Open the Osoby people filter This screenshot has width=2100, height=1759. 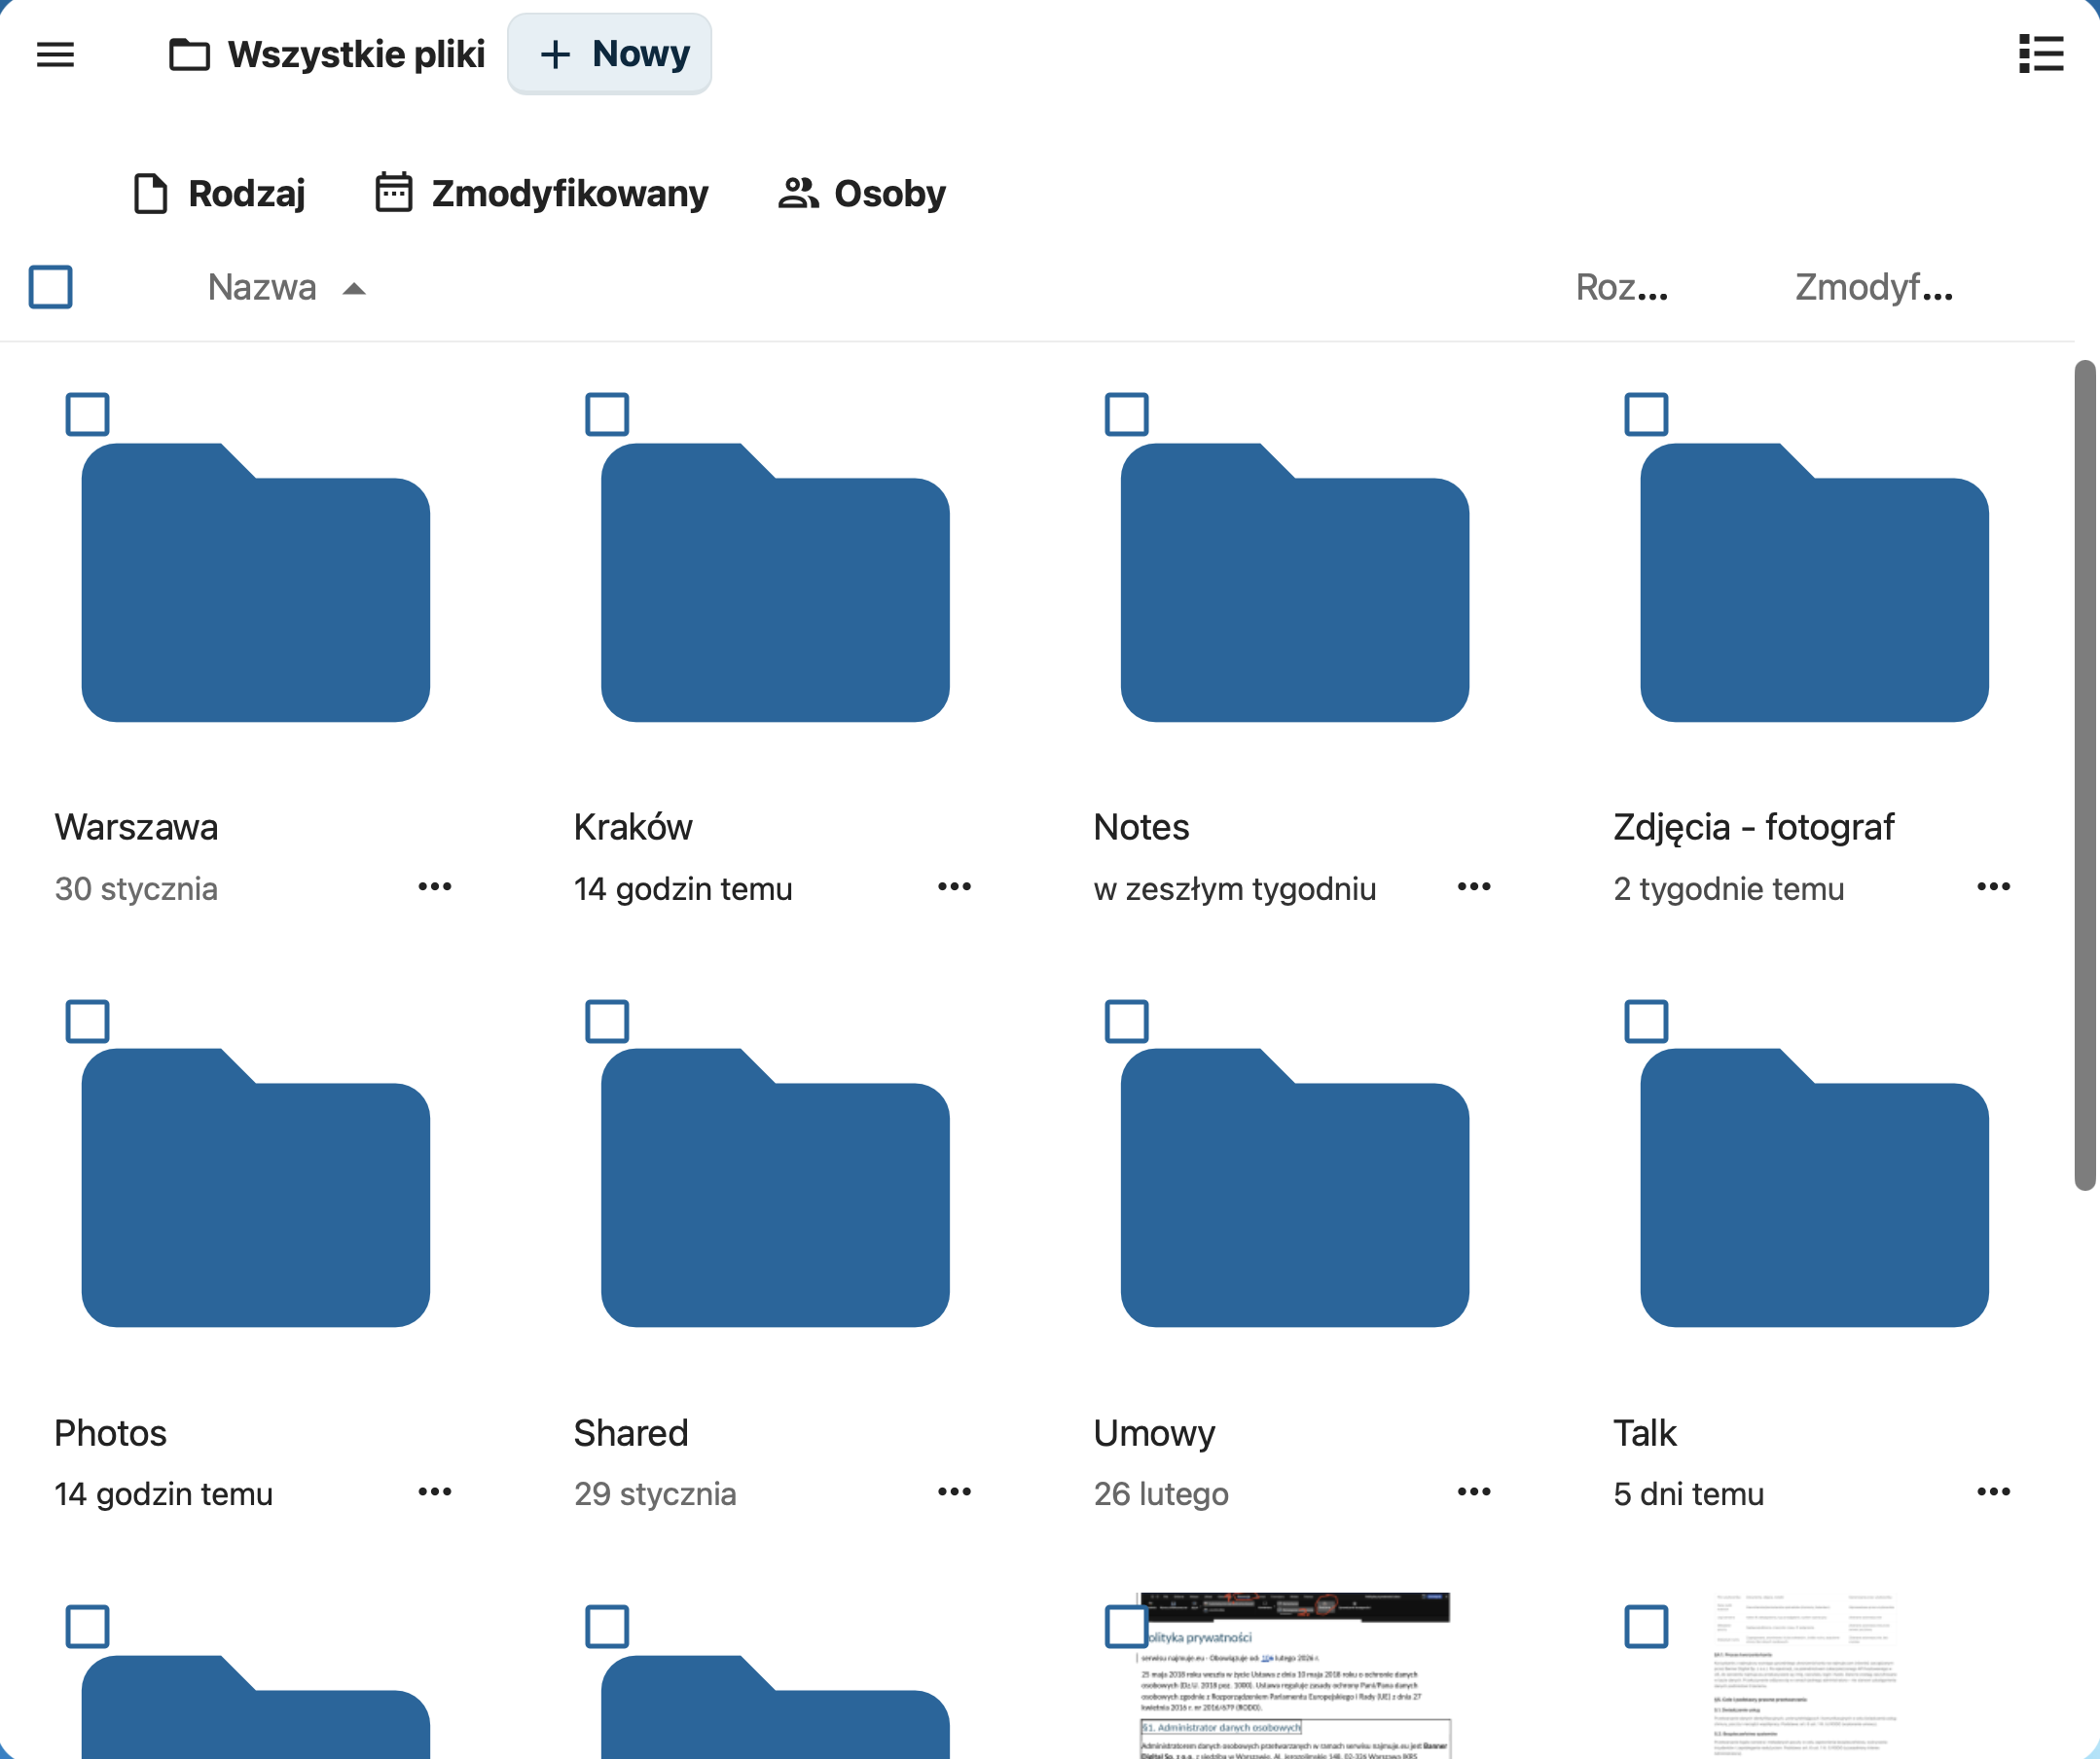pyautogui.click(x=862, y=193)
